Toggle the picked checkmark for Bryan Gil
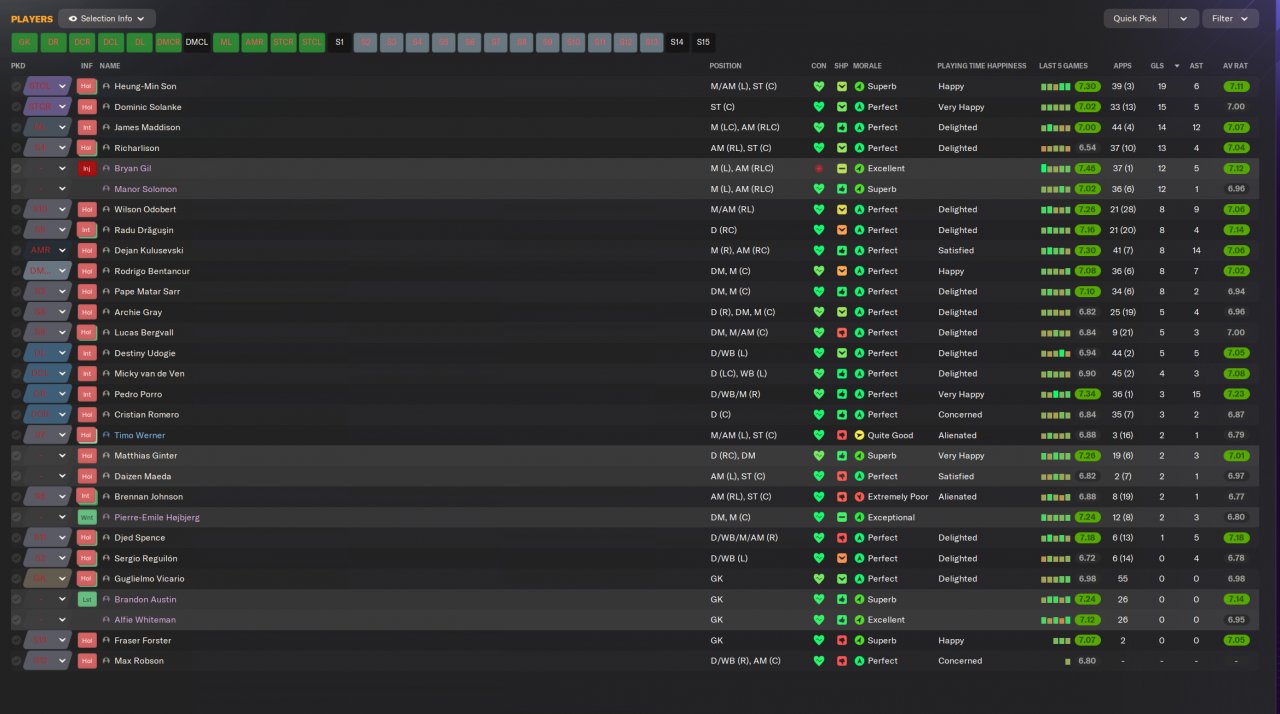The height and width of the screenshot is (714, 1280). tap(16, 168)
